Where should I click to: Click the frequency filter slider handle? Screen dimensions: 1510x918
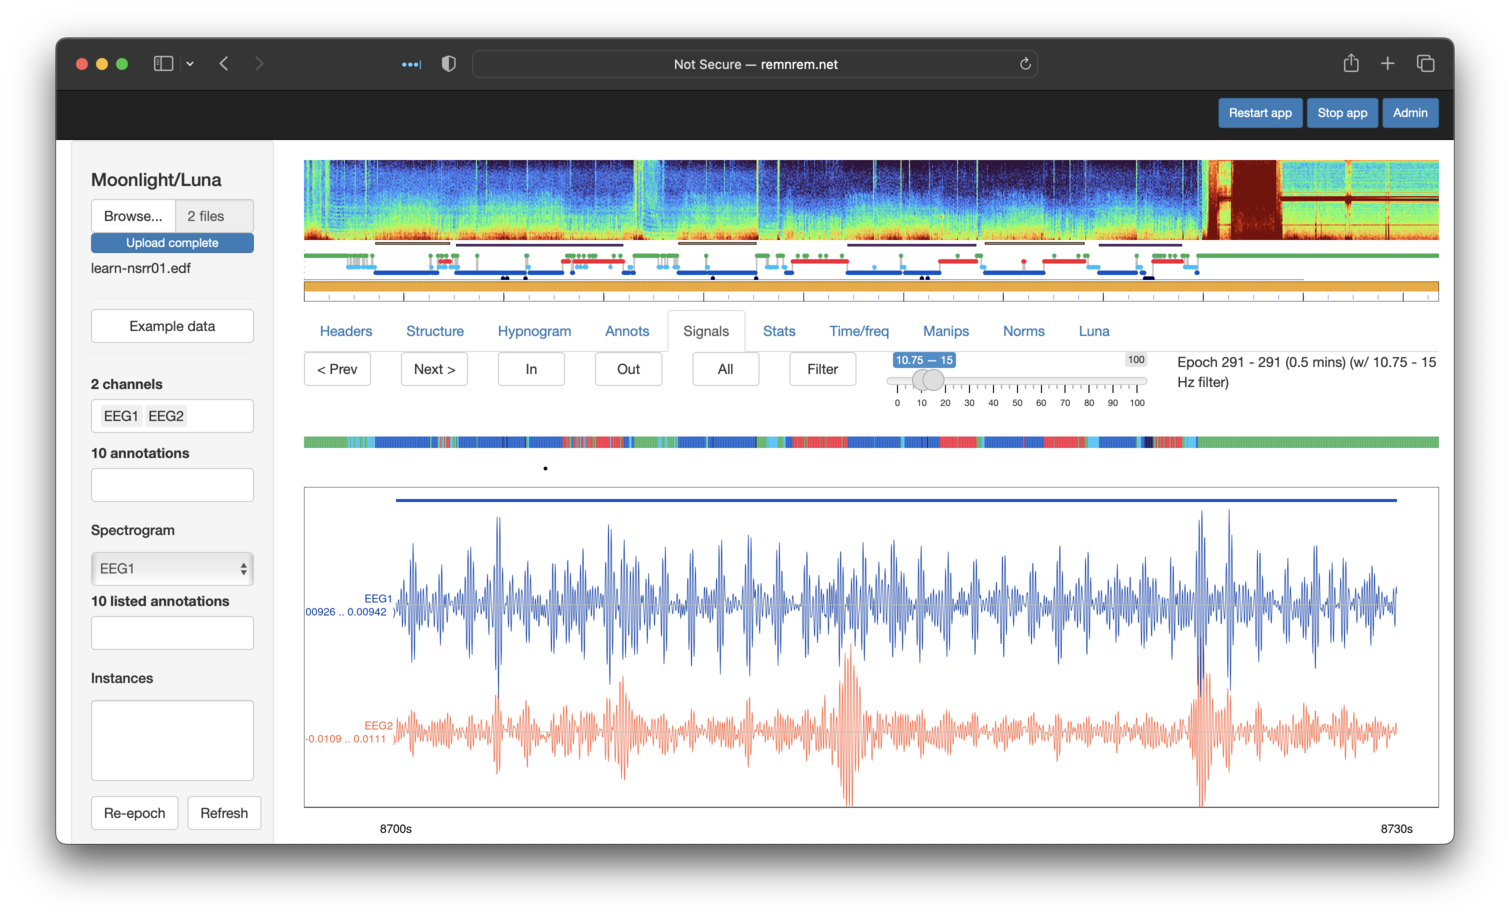click(932, 380)
